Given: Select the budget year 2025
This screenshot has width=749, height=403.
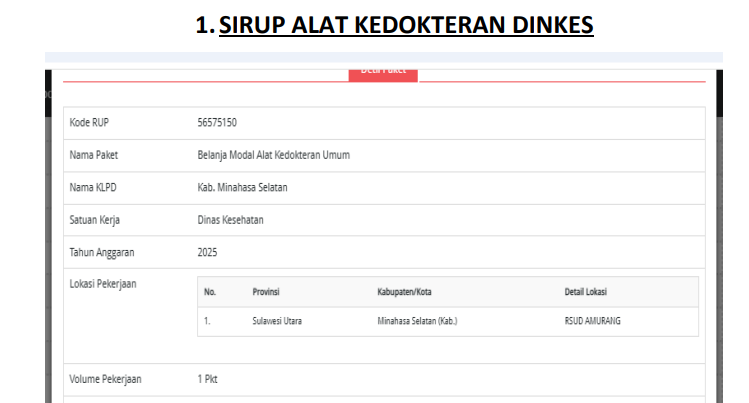Looking at the screenshot, I should click(x=207, y=253).
